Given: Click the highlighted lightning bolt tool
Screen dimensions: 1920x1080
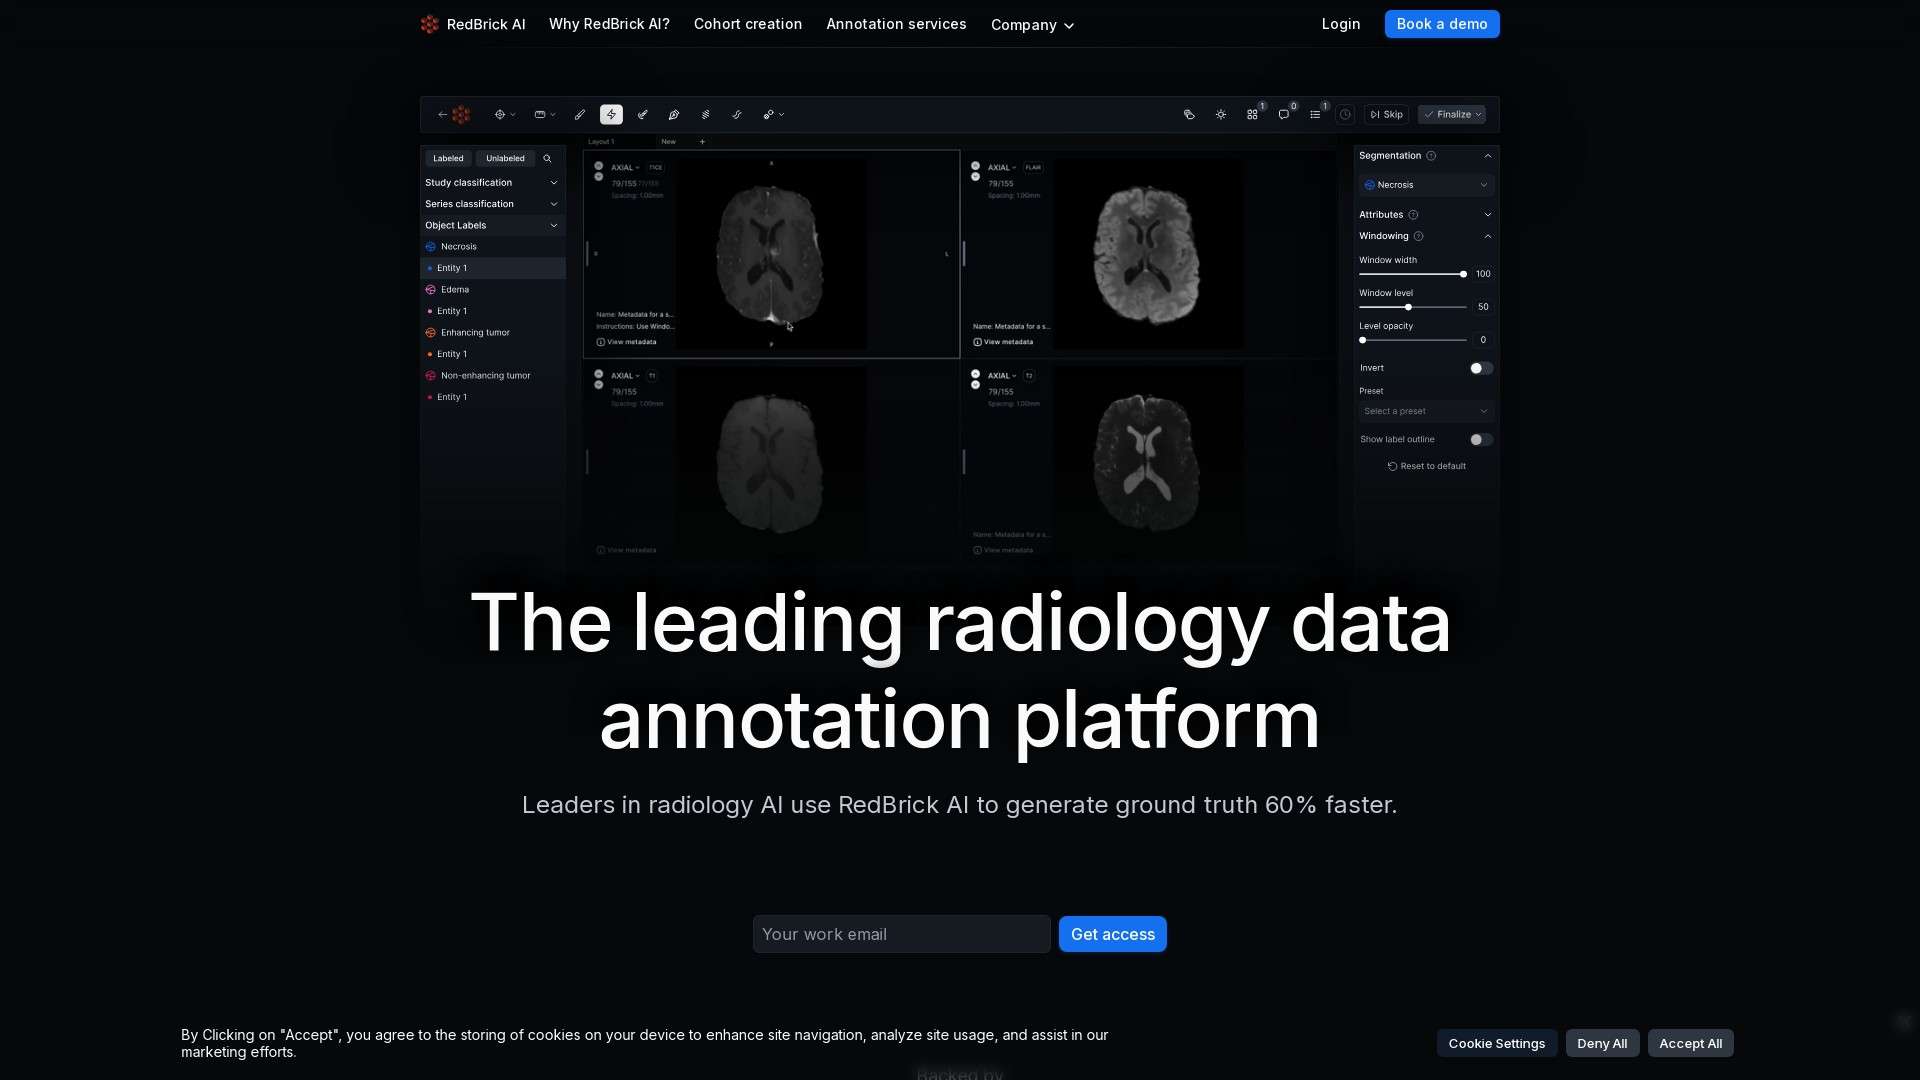Looking at the screenshot, I should click(x=611, y=115).
